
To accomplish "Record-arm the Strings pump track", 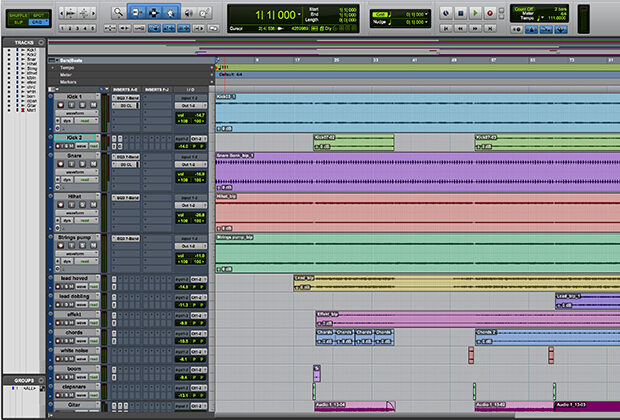I will click(x=60, y=246).
